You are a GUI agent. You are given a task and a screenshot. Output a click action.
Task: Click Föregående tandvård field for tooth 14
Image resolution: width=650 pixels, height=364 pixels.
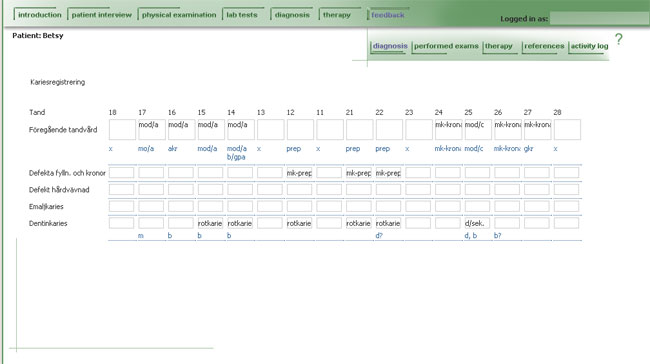click(241, 129)
